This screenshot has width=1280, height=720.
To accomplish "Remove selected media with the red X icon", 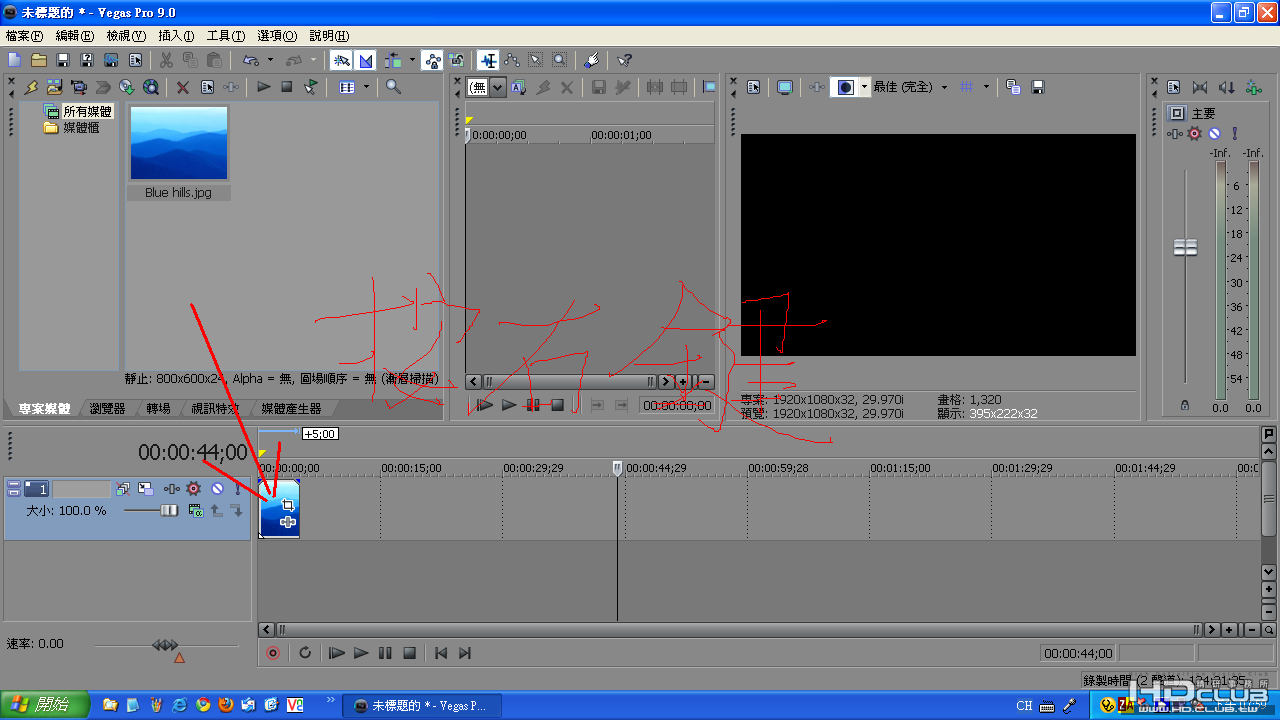I will (183, 87).
